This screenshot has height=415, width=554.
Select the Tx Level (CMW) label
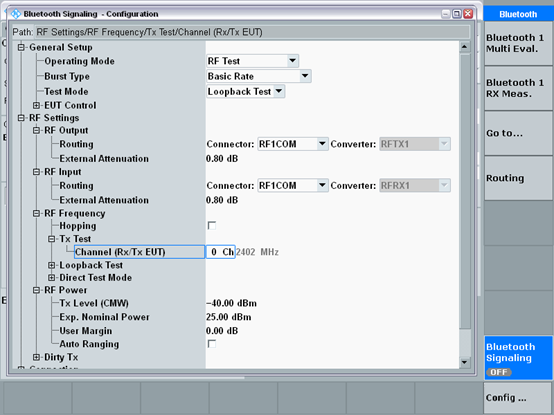(94, 303)
